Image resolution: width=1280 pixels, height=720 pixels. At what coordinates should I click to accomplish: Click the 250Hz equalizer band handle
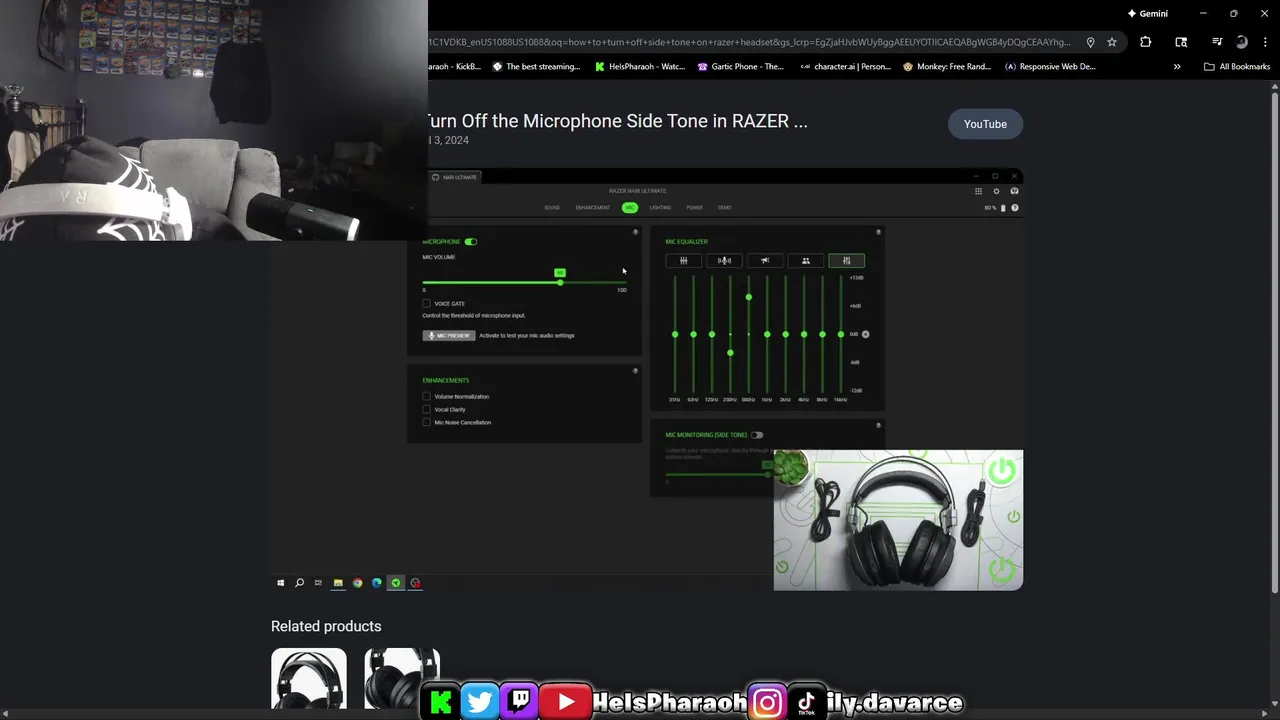coord(730,352)
